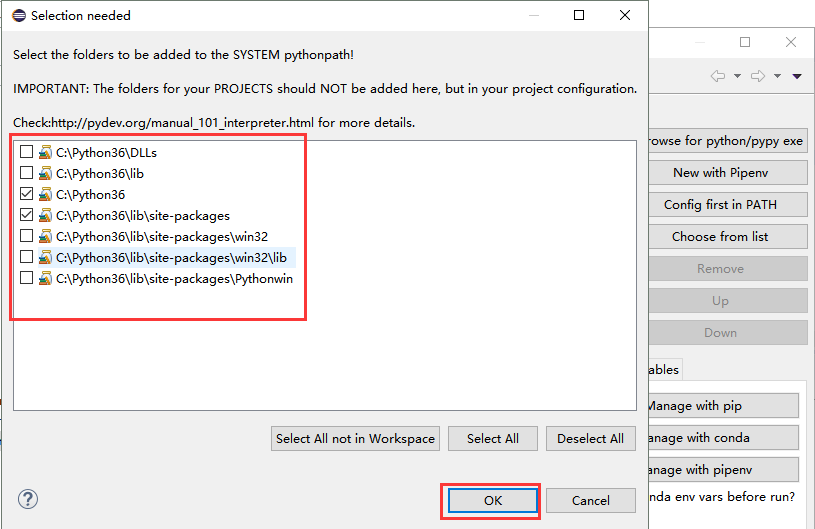Viewport: 815px width, 529px height.
Task: Click the Manage with conda button
Action: pos(724,438)
